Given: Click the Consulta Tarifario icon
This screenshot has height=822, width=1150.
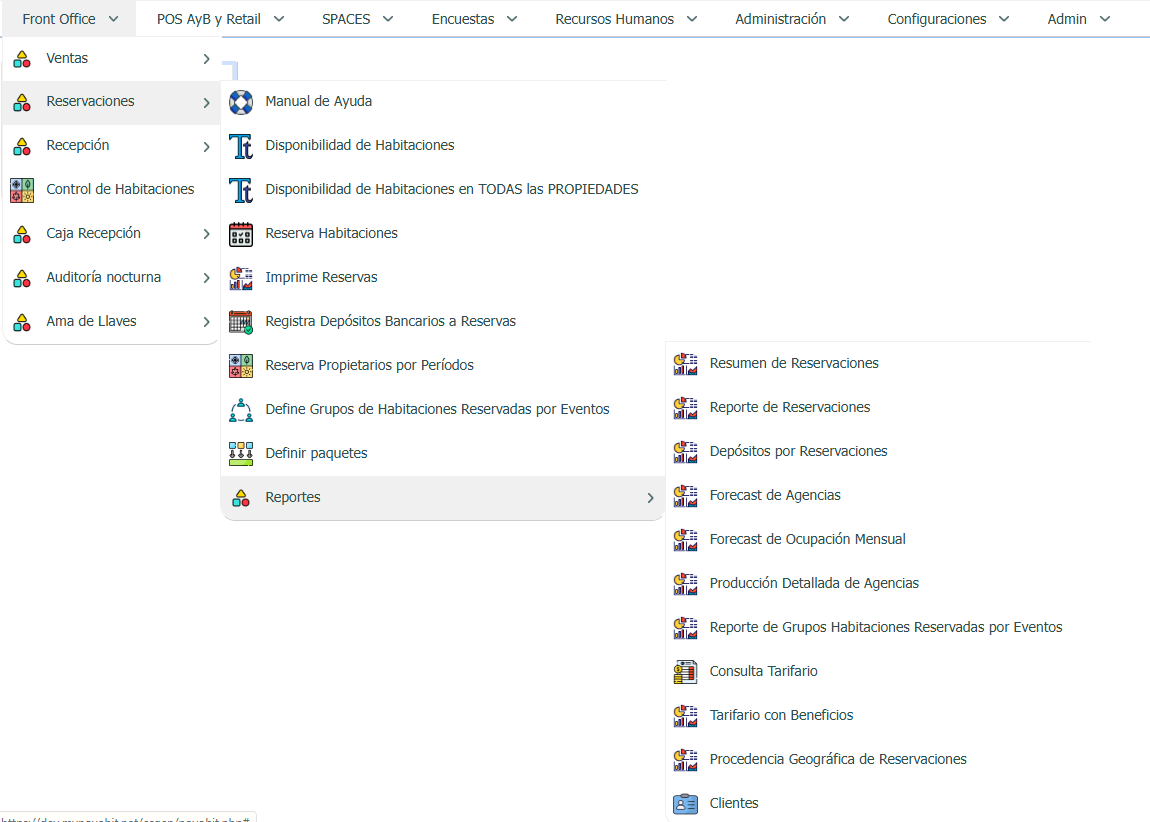Looking at the screenshot, I should pyautogui.click(x=685, y=672).
